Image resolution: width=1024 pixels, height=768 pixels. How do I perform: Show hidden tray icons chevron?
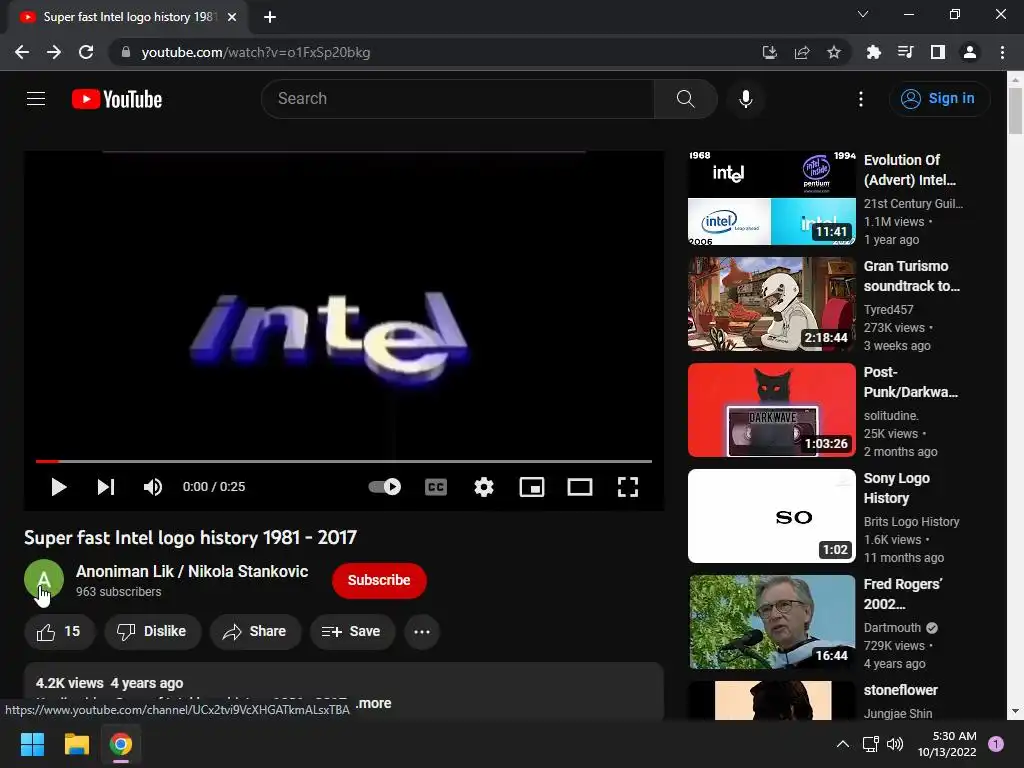[843, 744]
